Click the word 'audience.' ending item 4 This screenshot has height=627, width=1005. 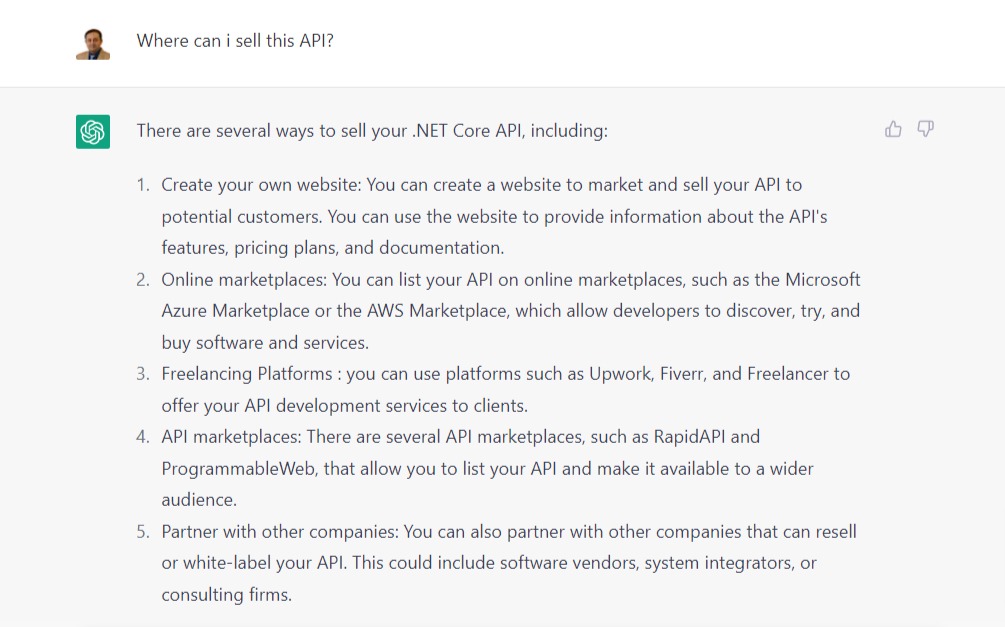(x=199, y=500)
